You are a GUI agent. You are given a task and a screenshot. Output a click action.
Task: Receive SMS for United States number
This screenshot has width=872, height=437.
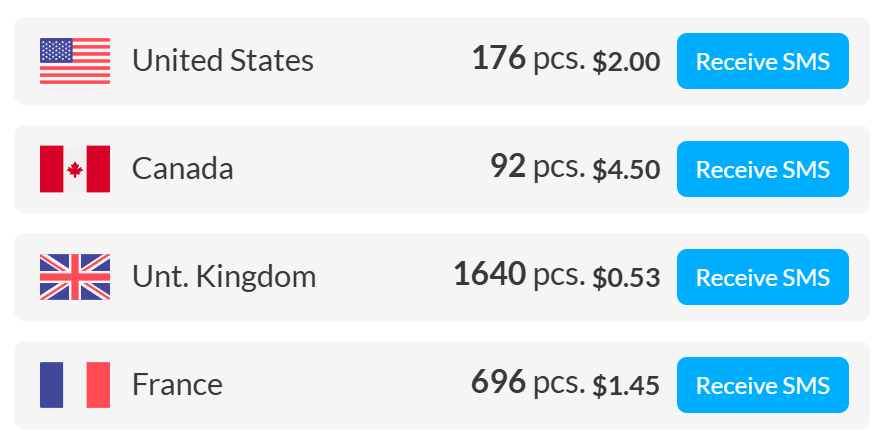click(762, 61)
